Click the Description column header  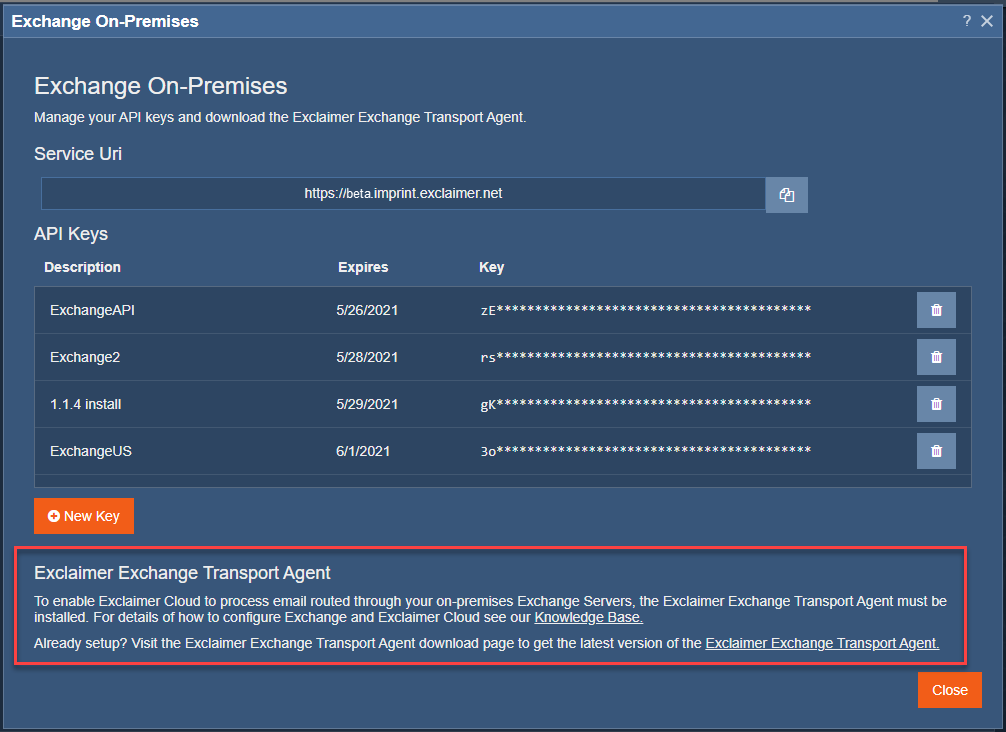click(x=82, y=267)
